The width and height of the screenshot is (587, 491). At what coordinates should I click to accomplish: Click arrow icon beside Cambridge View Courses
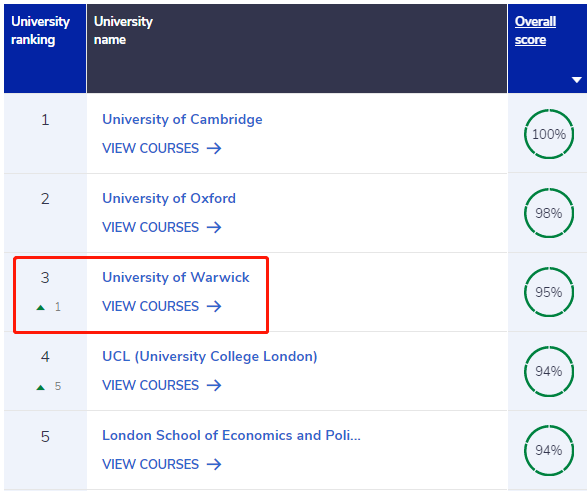pyautogui.click(x=214, y=149)
